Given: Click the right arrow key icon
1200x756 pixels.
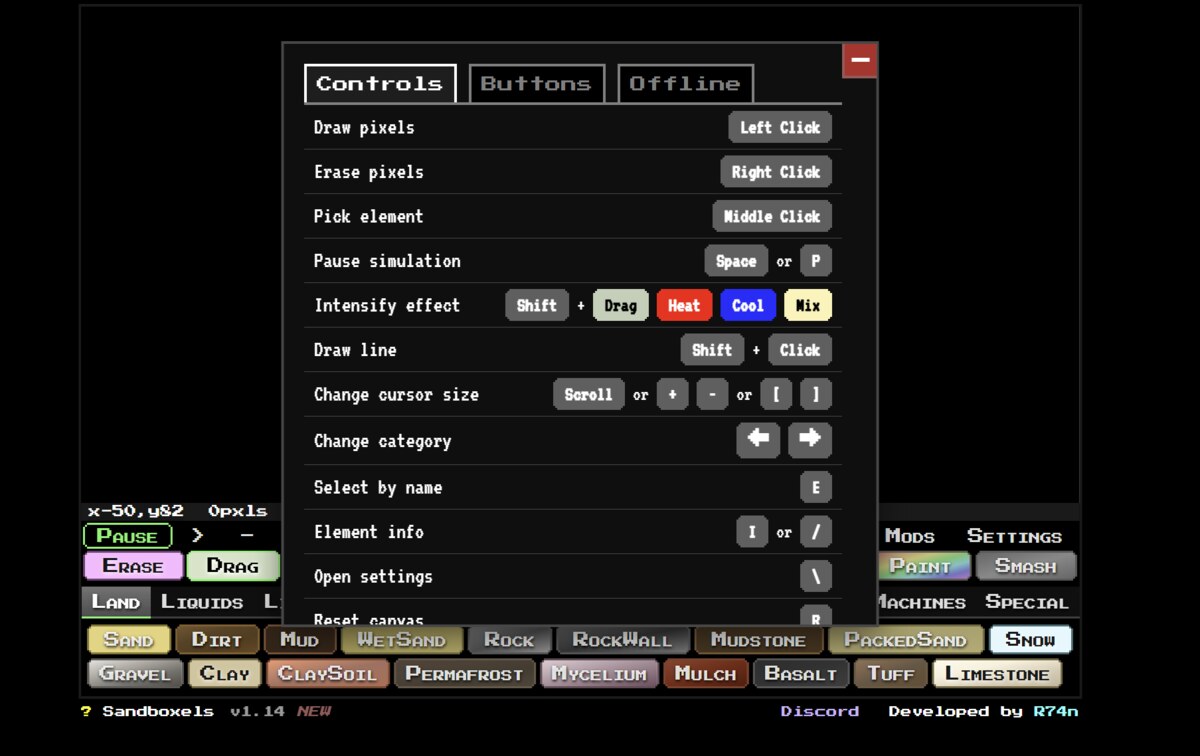Looking at the screenshot, I should click(x=810, y=439).
